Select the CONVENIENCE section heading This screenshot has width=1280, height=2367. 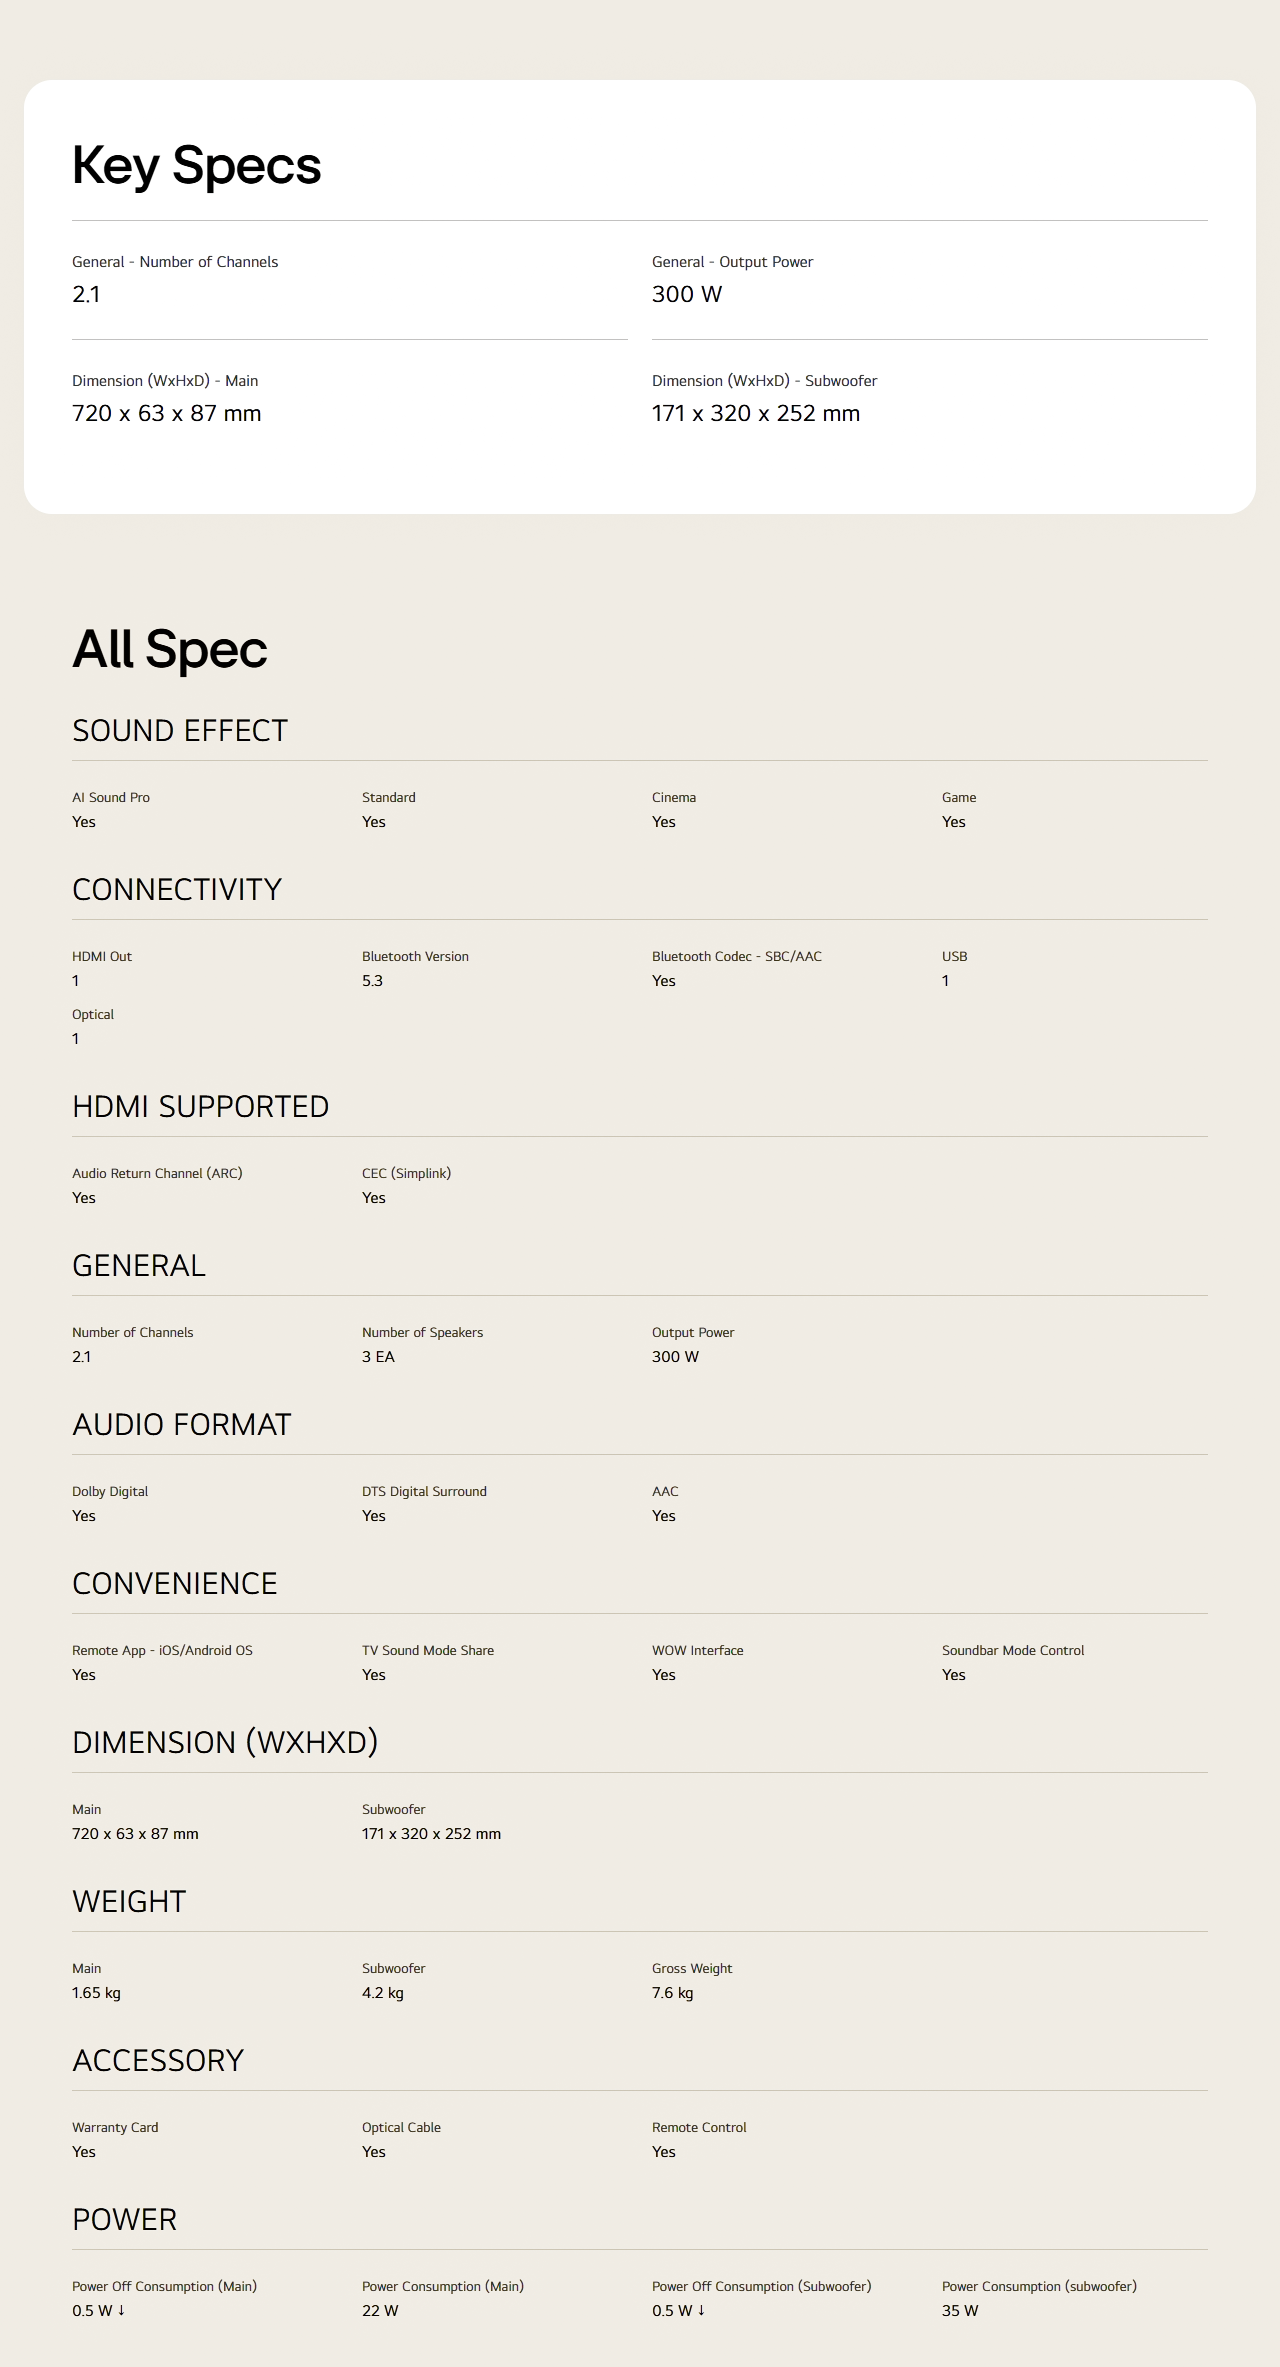[x=175, y=1584]
